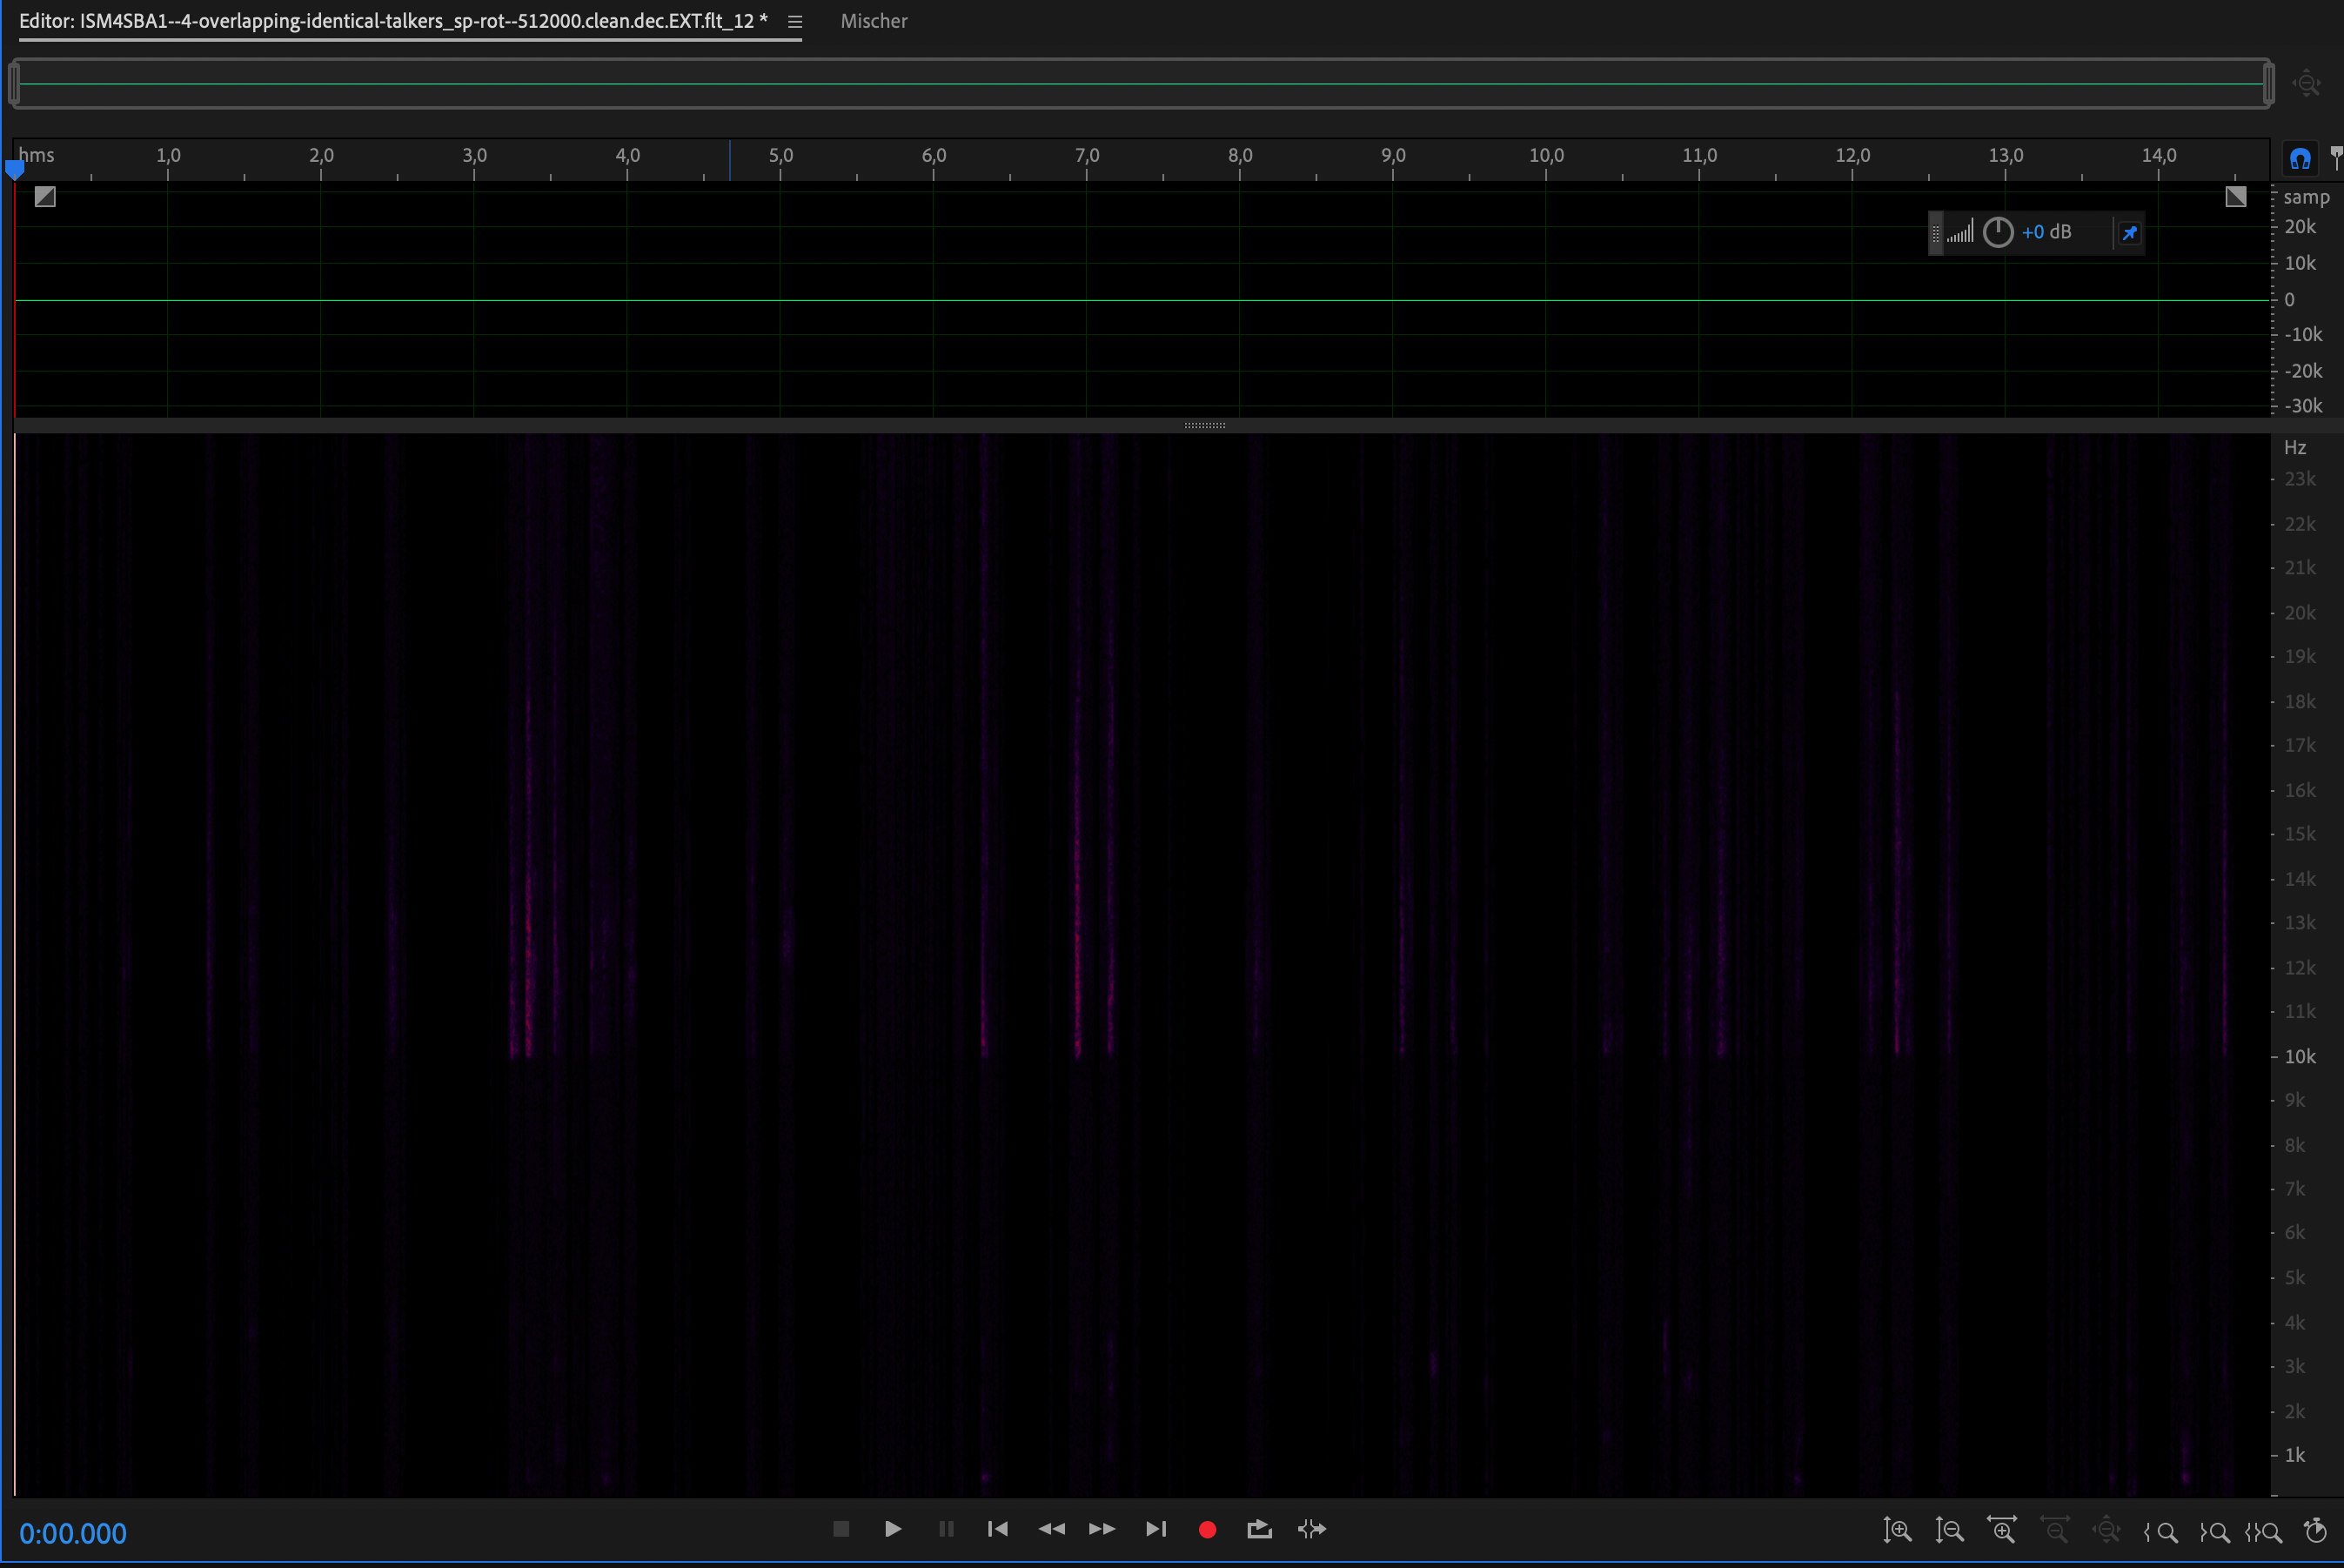Jump to previous marker with skip-back button
This screenshot has width=2344, height=1568.
click(997, 1529)
